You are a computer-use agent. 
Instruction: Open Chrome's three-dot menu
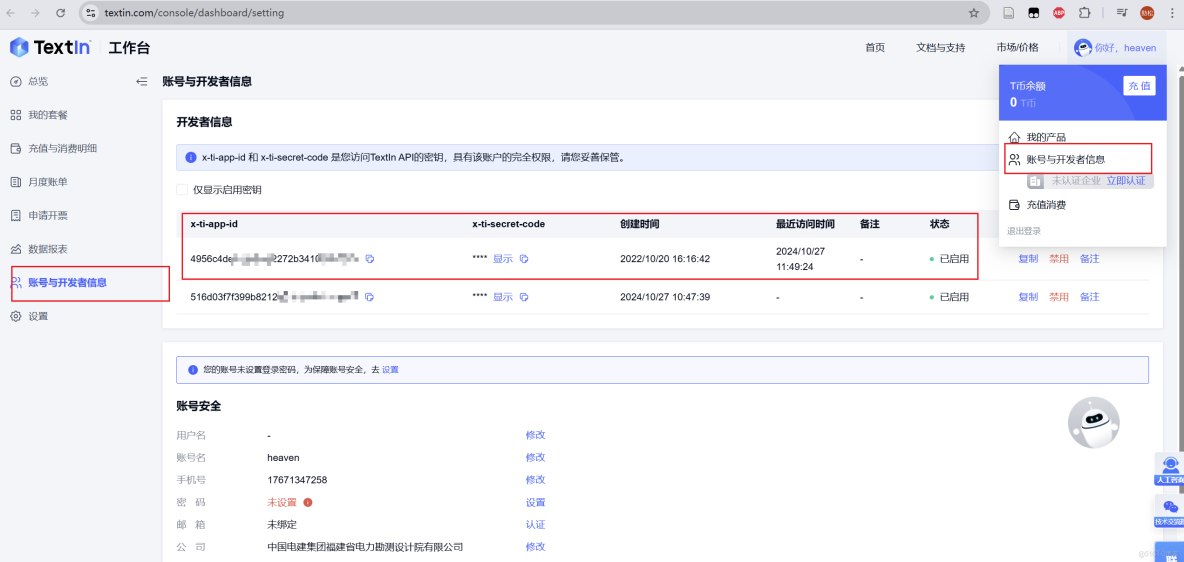[1172, 13]
